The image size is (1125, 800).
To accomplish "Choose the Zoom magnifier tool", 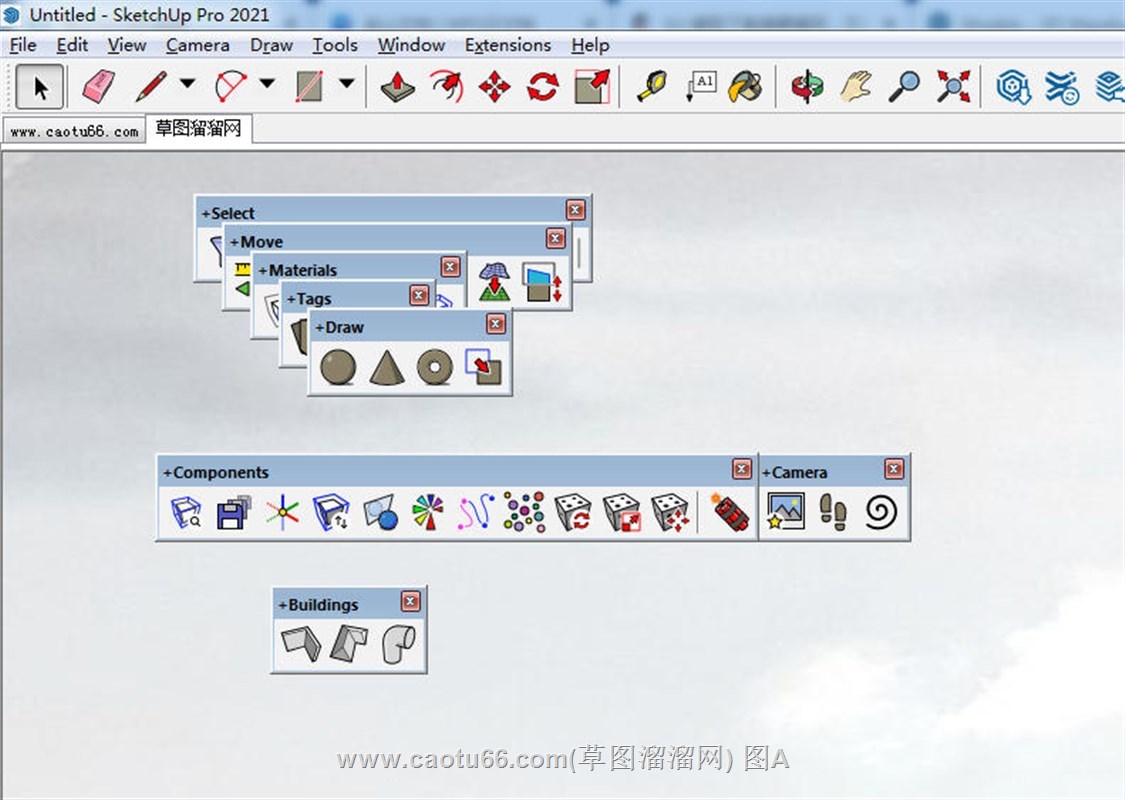I will point(904,87).
